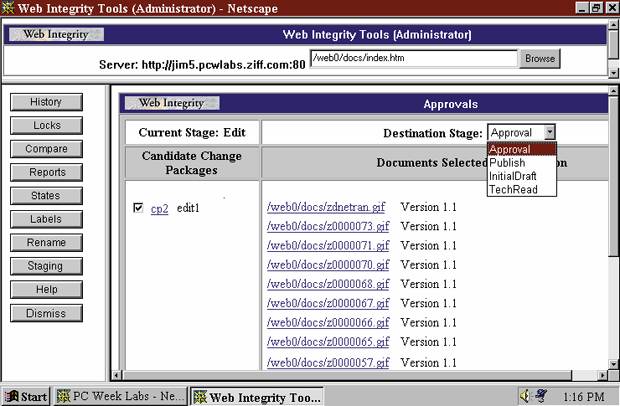This screenshot has height=406, width=620.
Task: Click the Netscape window title bar icon
Action: tap(8, 8)
